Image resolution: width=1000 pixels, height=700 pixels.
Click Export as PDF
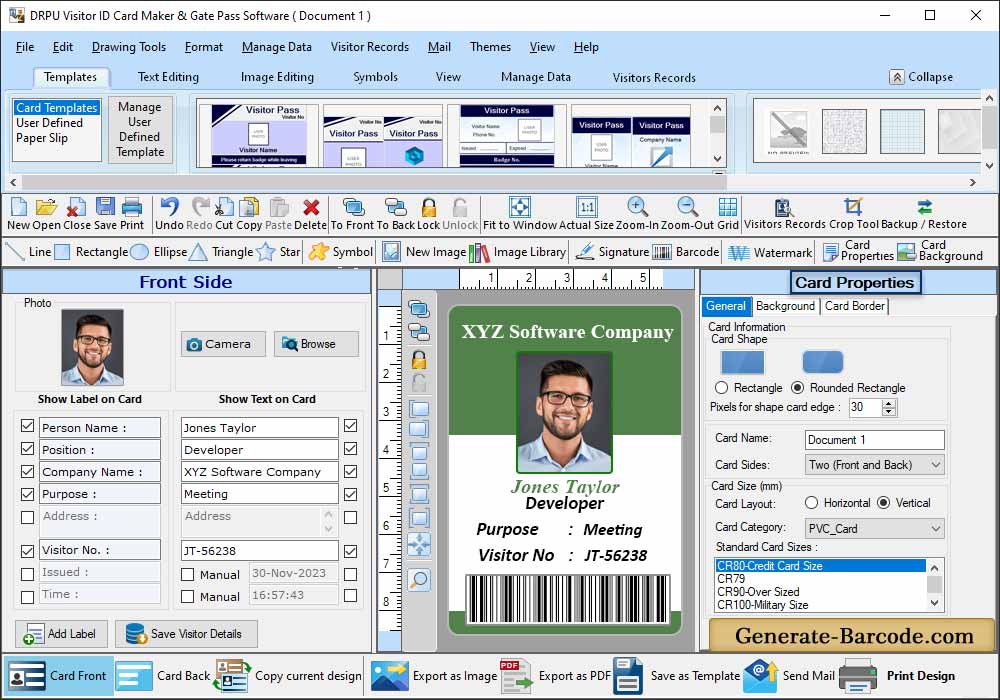point(556,676)
